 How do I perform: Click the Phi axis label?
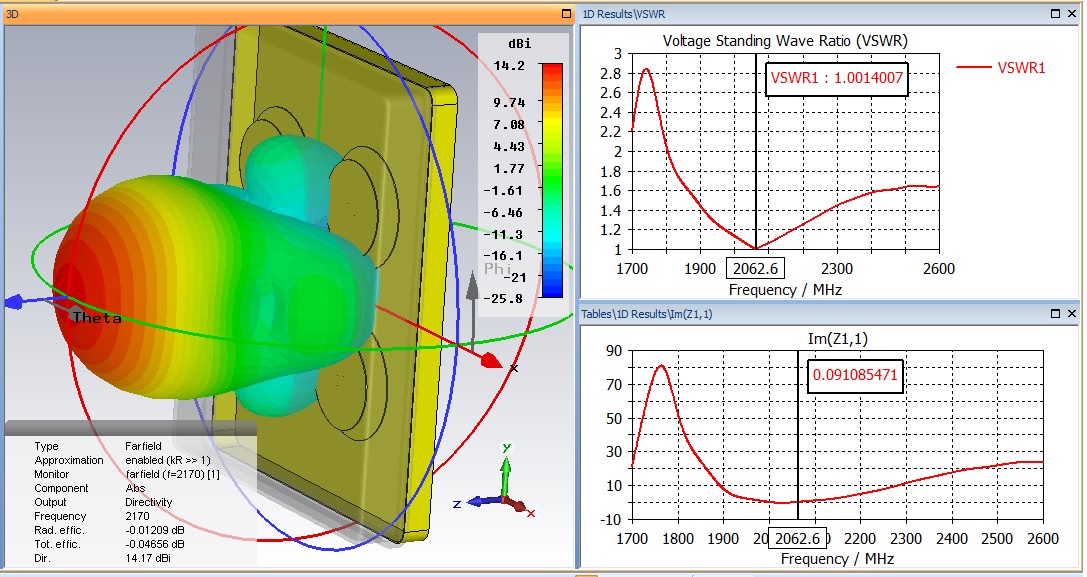point(497,268)
